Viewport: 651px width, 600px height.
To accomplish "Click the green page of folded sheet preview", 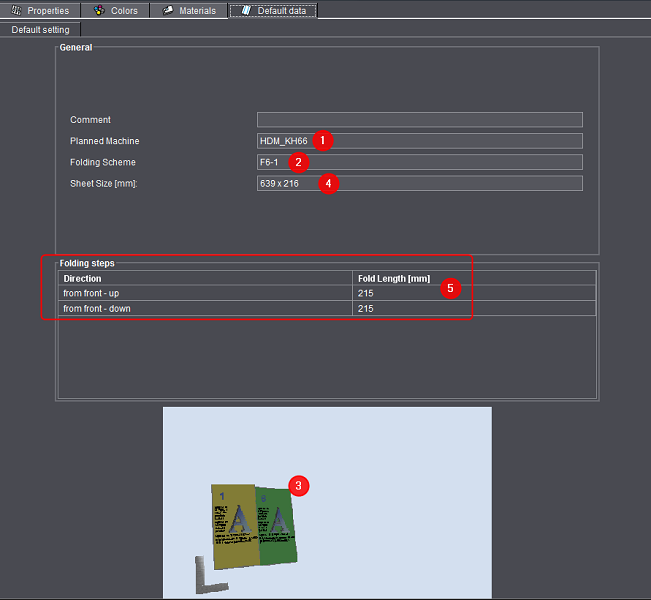I will coord(276,527).
